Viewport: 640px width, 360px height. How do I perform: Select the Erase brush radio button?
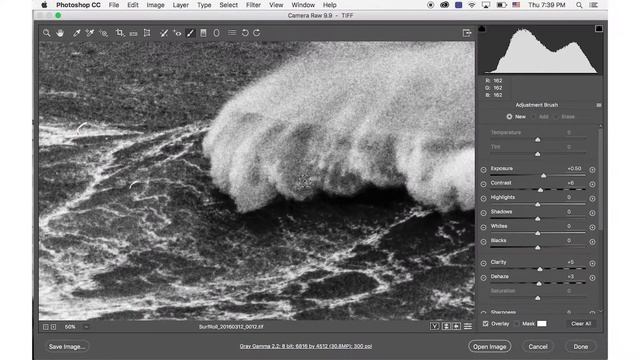tap(556, 117)
